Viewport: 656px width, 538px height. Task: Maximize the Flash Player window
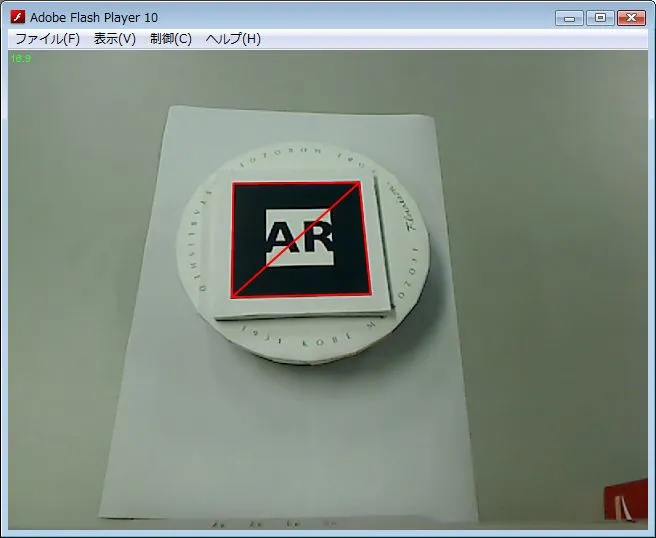point(600,18)
